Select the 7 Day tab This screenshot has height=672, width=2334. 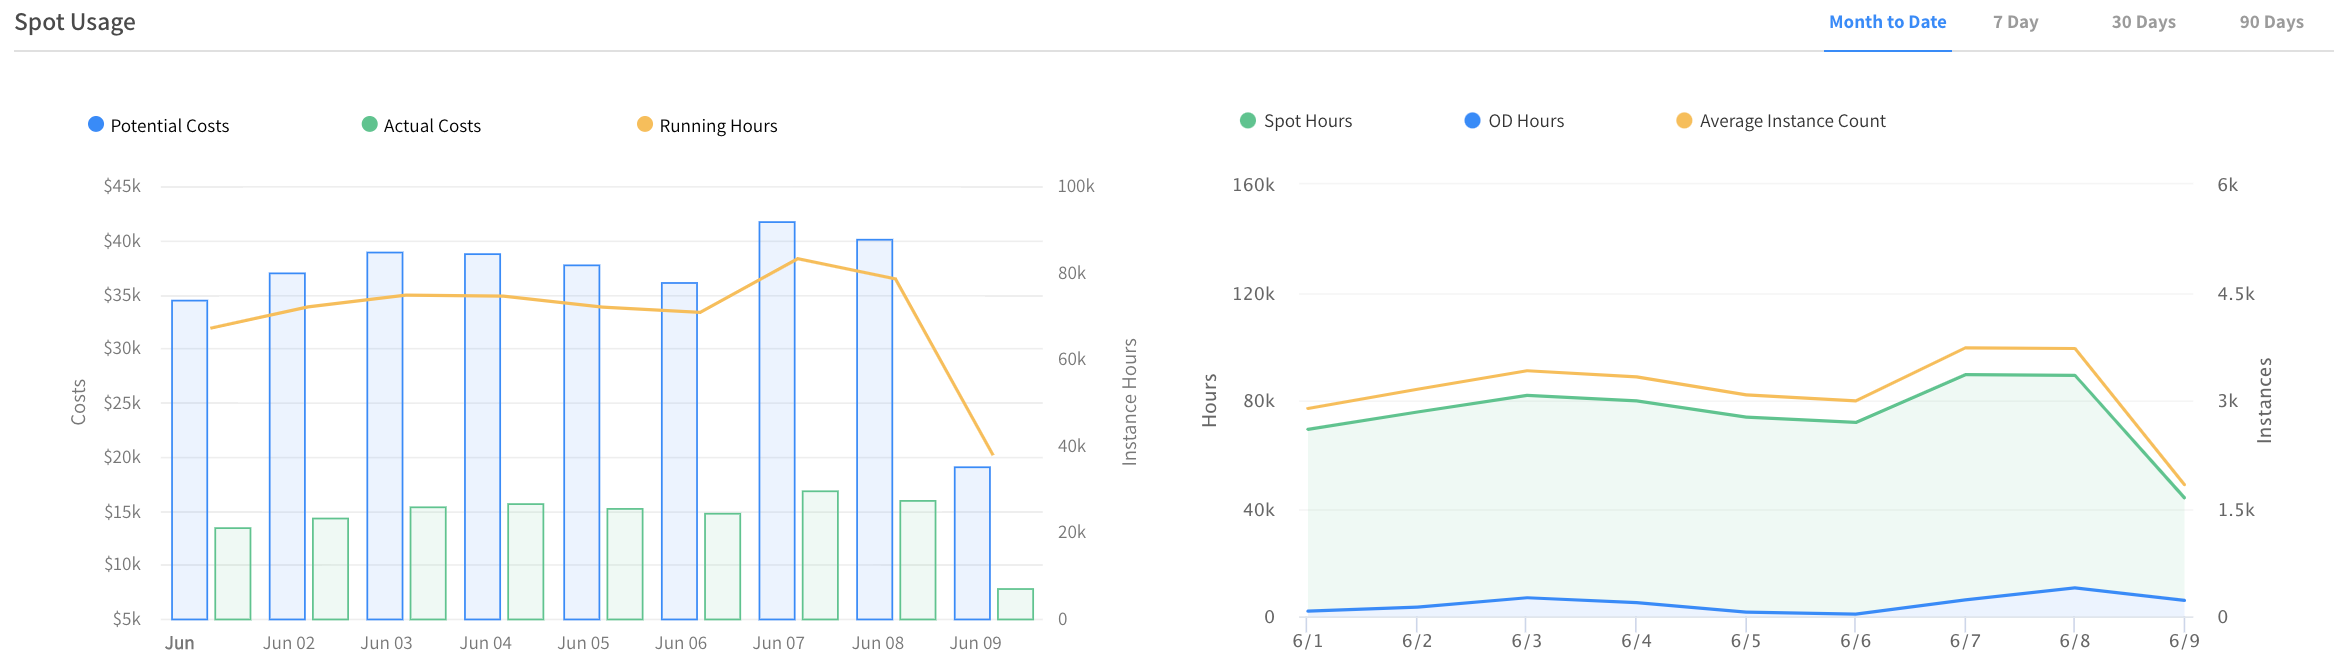pyautogui.click(x=2015, y=22)
